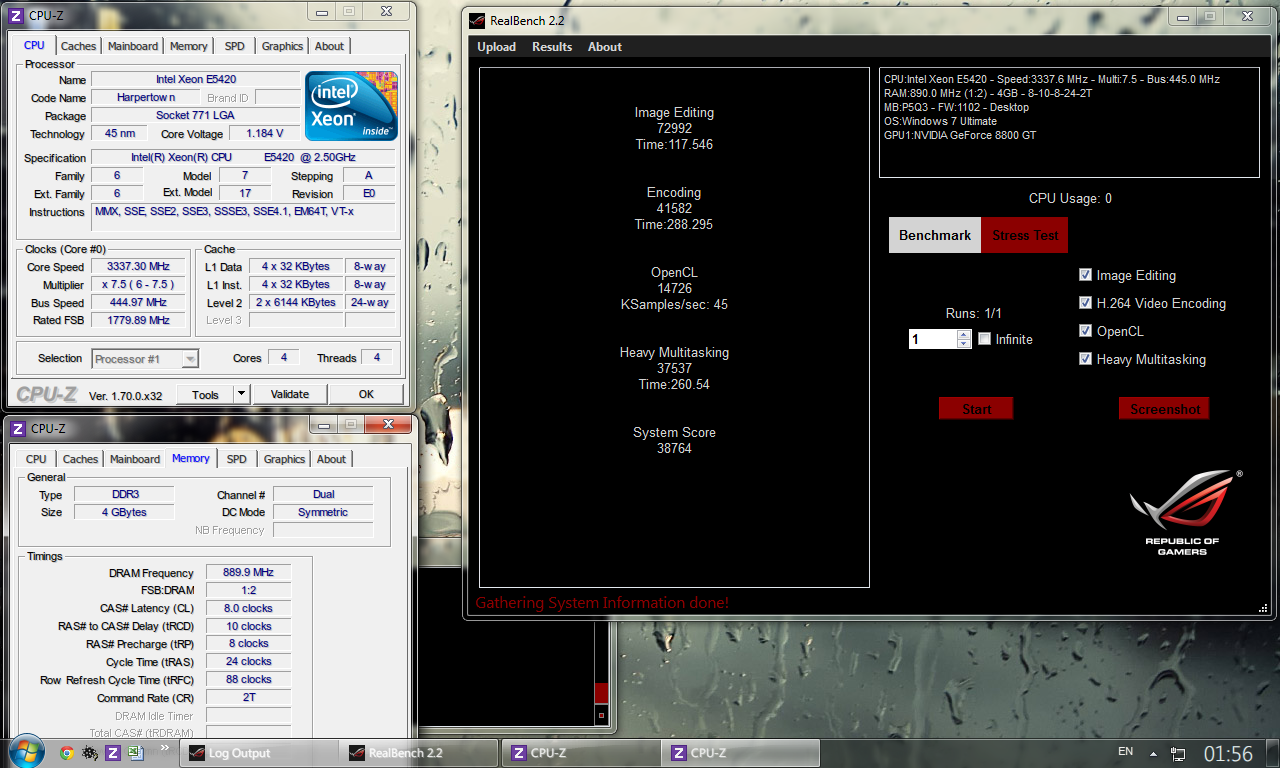
Task: Click the pinned CPU-Z icon in quick launch
Action: [112, 753]
